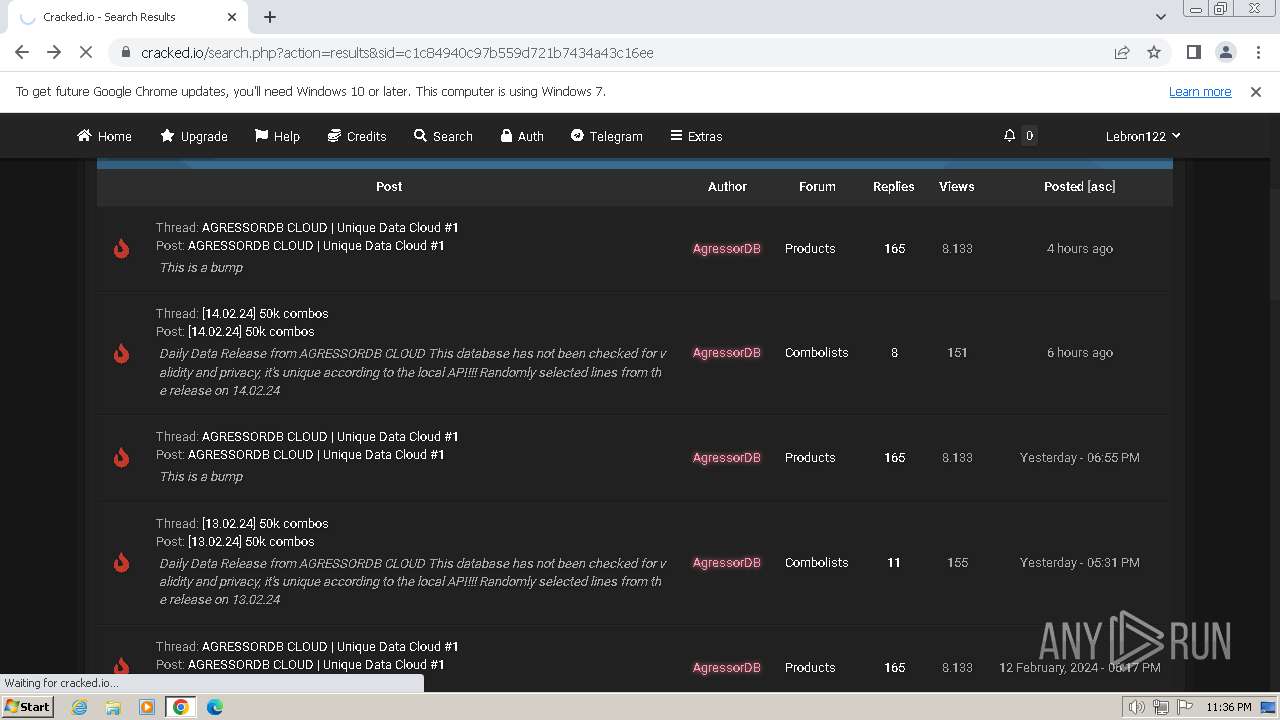Open Help in forum navbar
Screen dimensions: 1280x720
(277, 136)
